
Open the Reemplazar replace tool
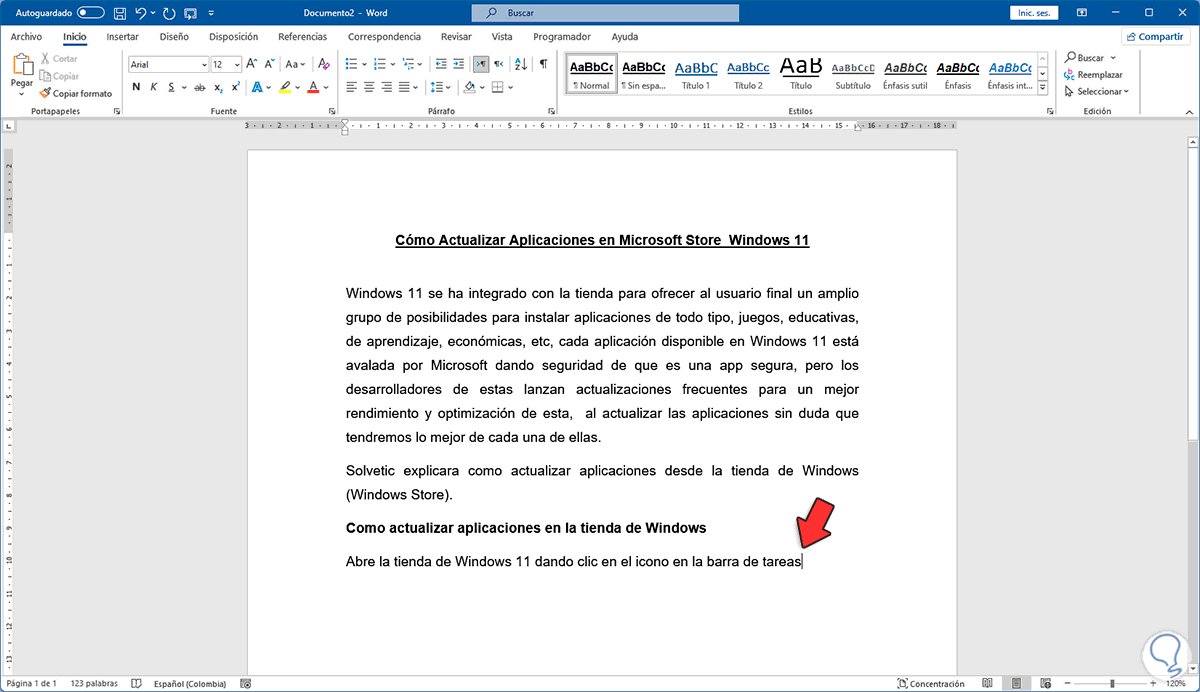(x=1093, y=75)
